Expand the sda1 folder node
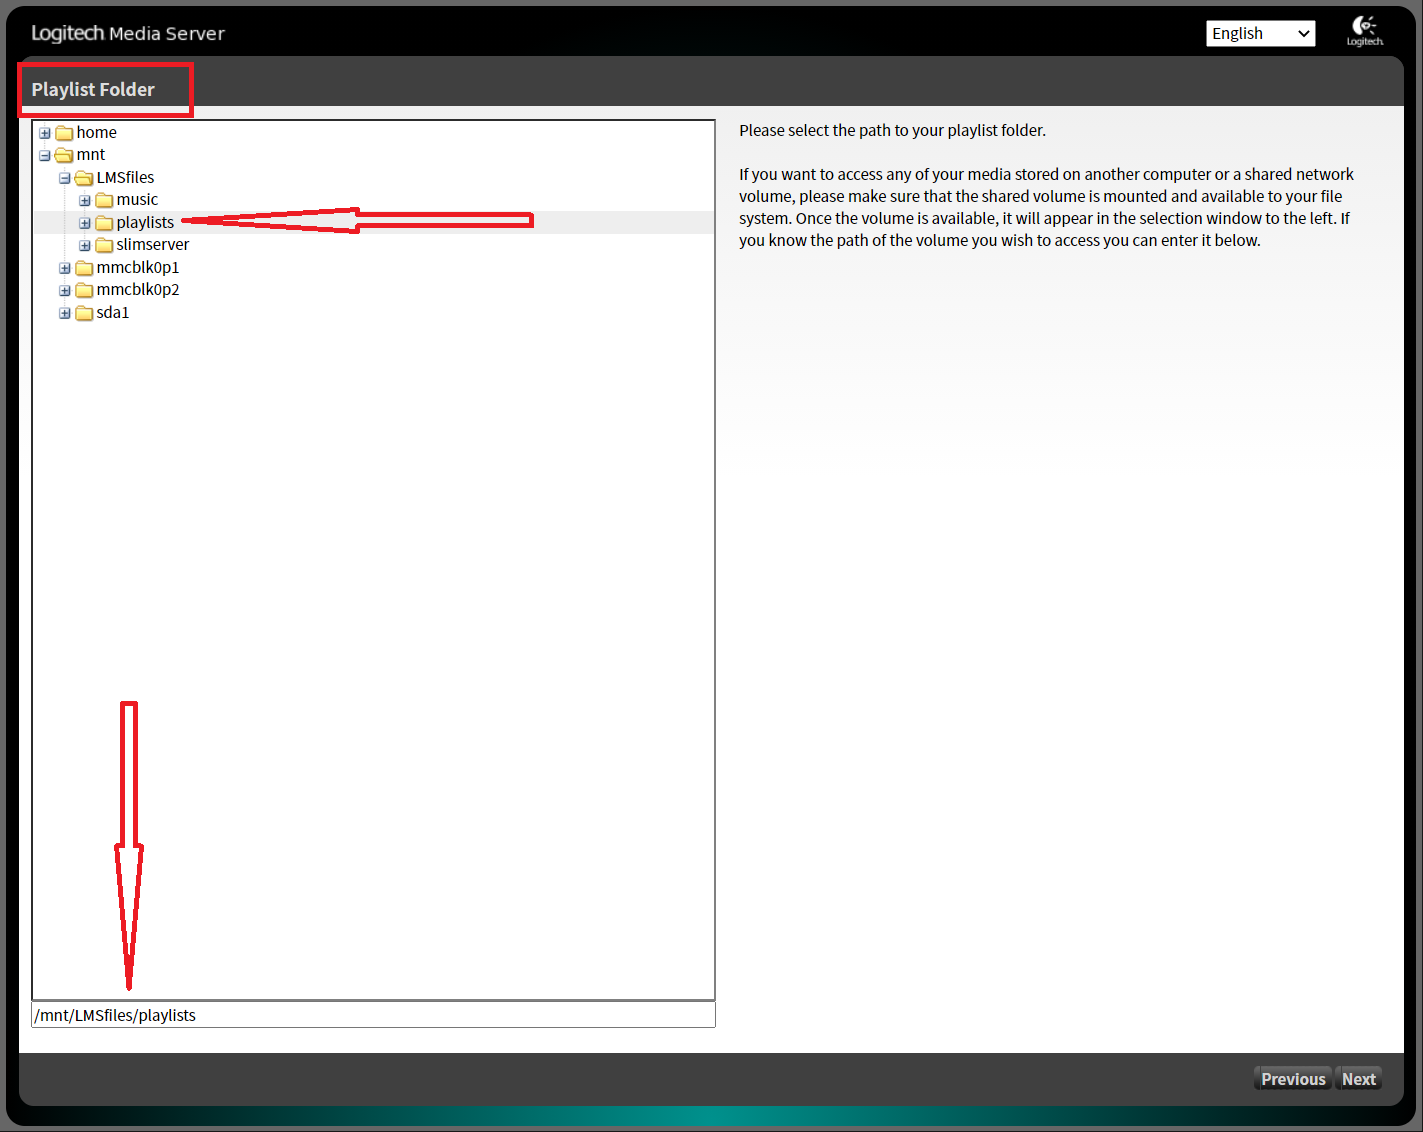1423x1132 pixels. 65,313
